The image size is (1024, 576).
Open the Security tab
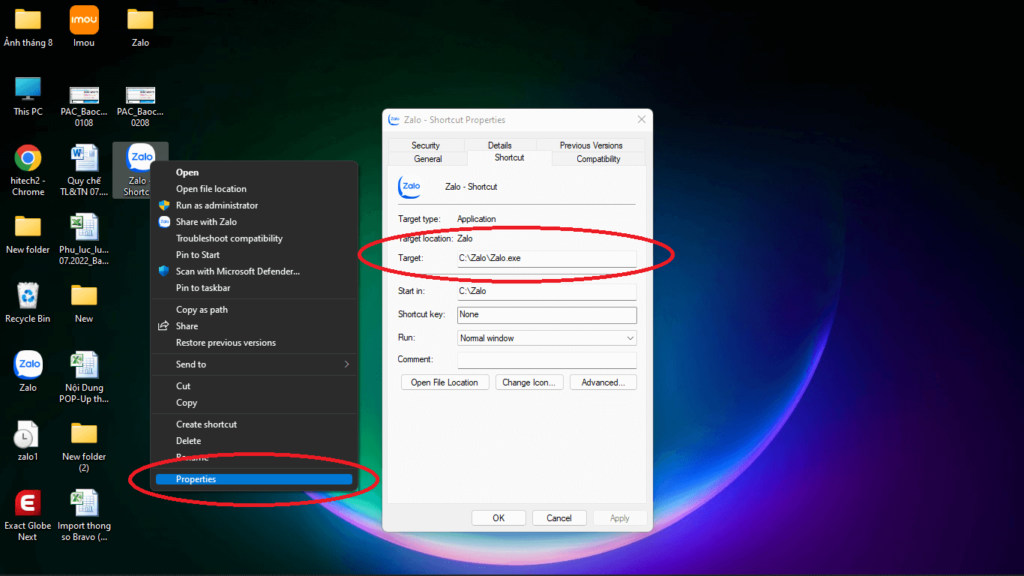[425, 145]
